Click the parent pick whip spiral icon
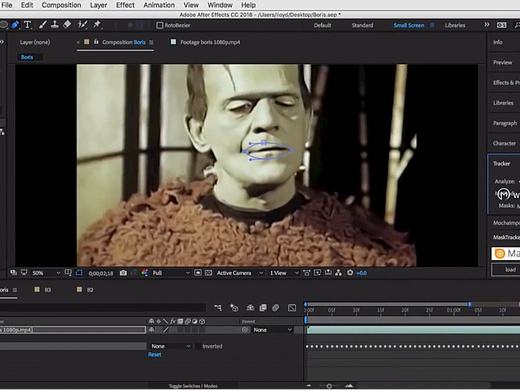Image resolution: width=520 pixels, height=390 pixels. click(x=245, y=330)
